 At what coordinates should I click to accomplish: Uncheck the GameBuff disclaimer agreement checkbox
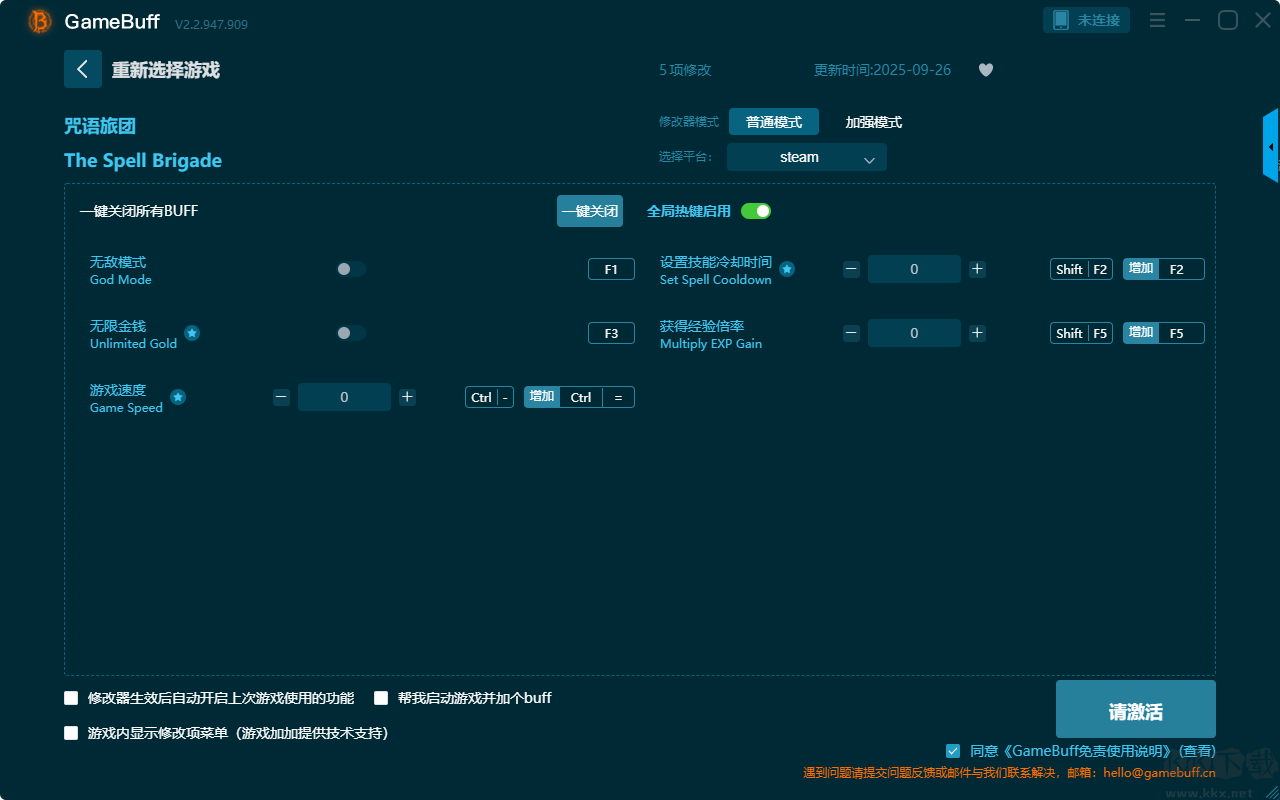pyautogui.click(x=953, y=751)
